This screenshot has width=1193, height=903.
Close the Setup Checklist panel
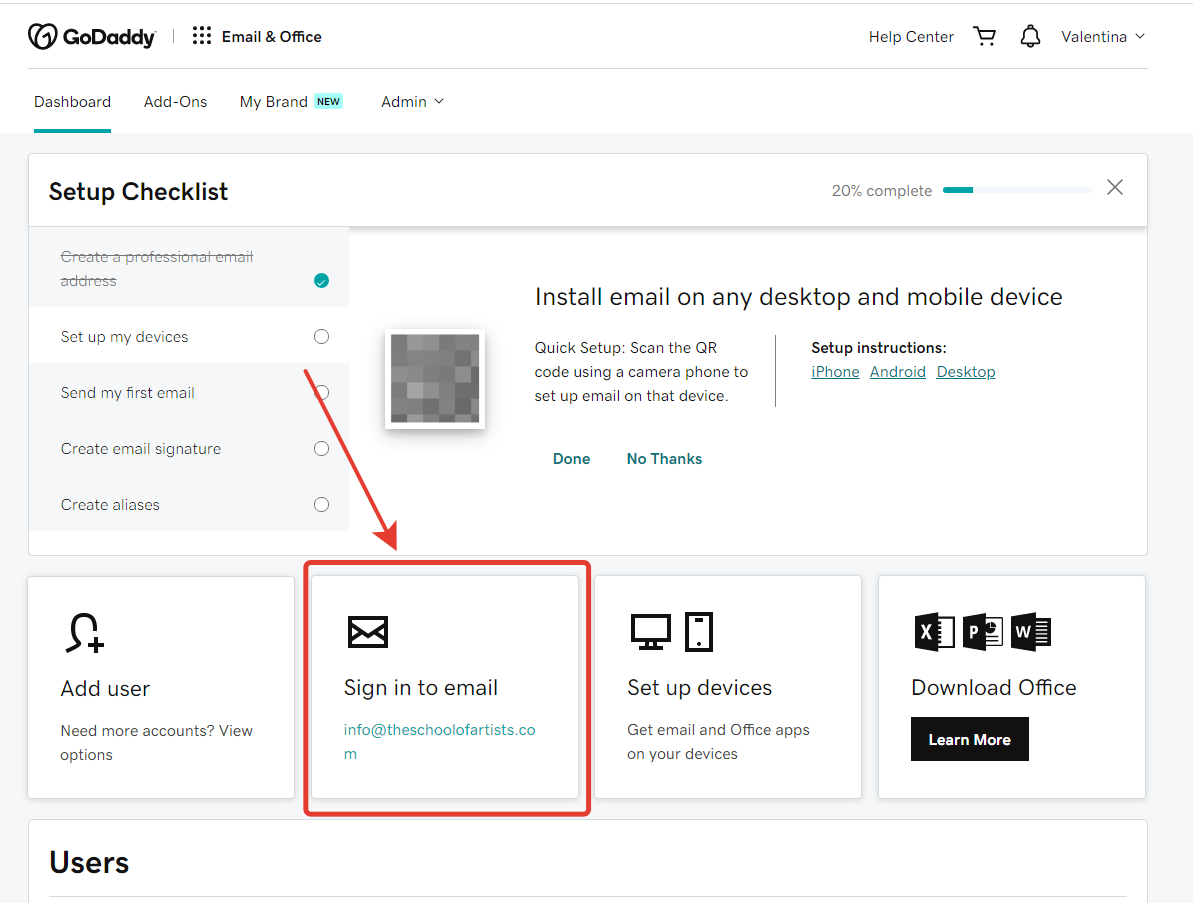(x=1115, y=187)
